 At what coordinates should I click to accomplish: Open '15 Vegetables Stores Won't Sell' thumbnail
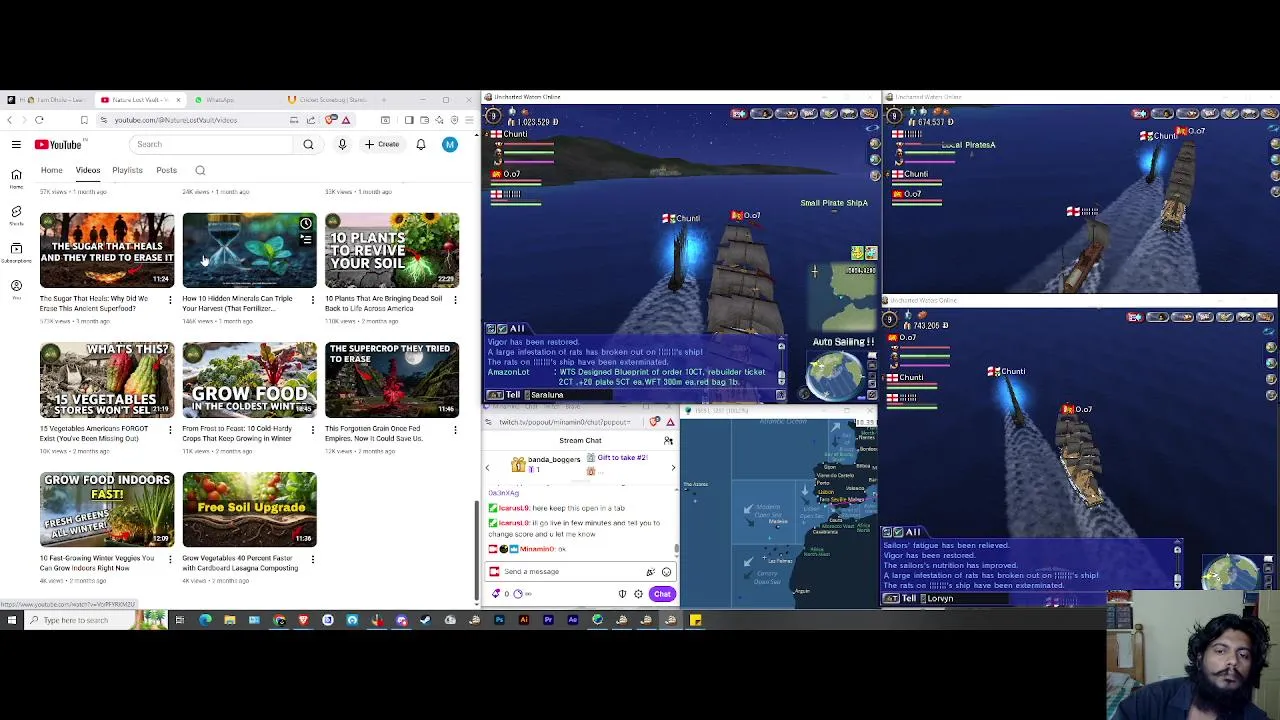107,380
